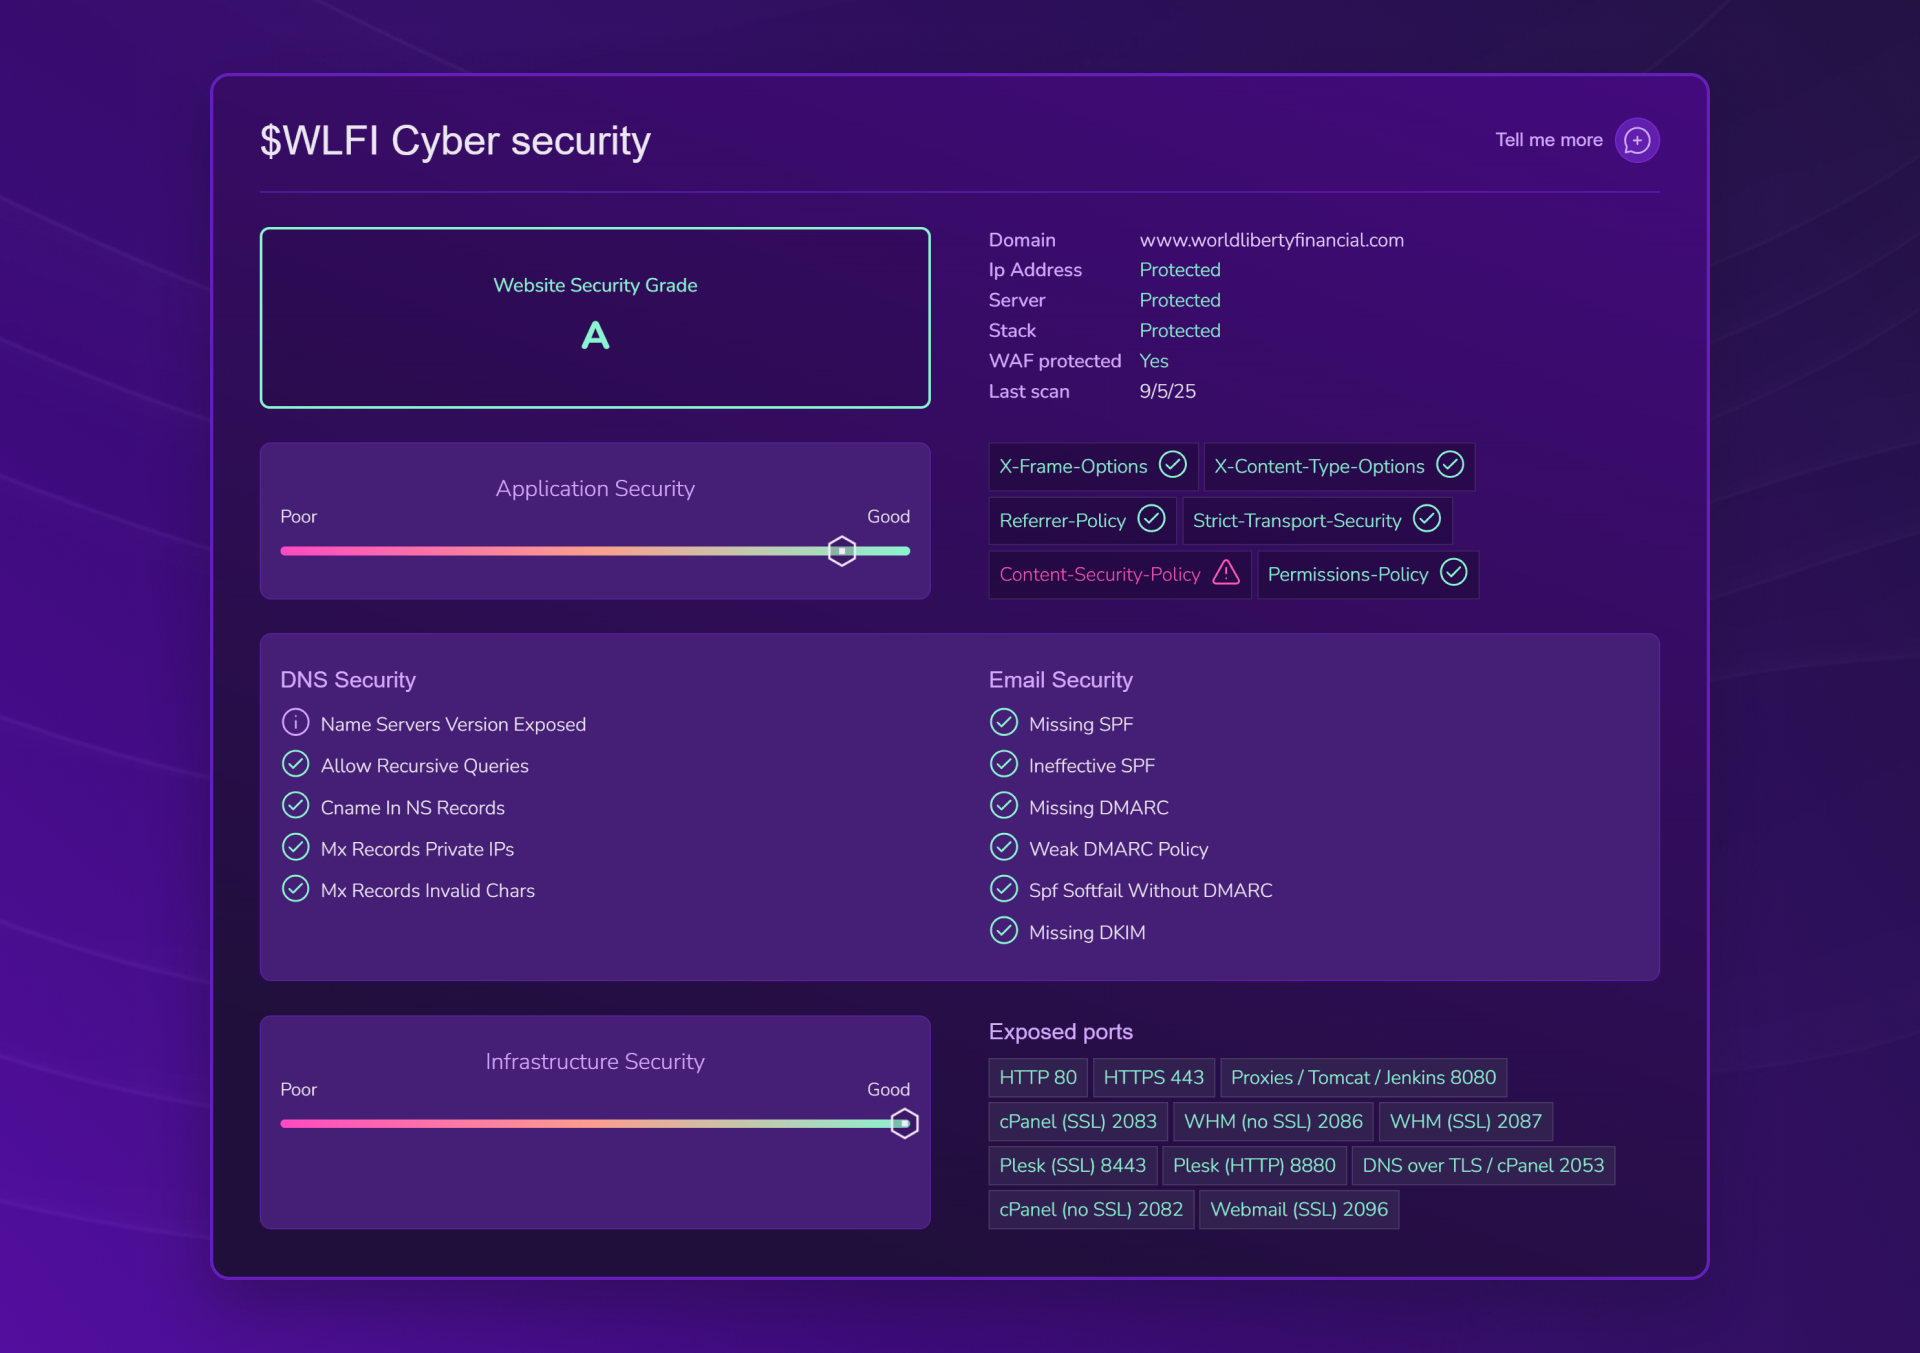The height and width of the screenshot is (1353, 1920).
Task: Select Proxies / Tomcat / Jenkins 8080 tag
Action: tap(1363, 1078)
